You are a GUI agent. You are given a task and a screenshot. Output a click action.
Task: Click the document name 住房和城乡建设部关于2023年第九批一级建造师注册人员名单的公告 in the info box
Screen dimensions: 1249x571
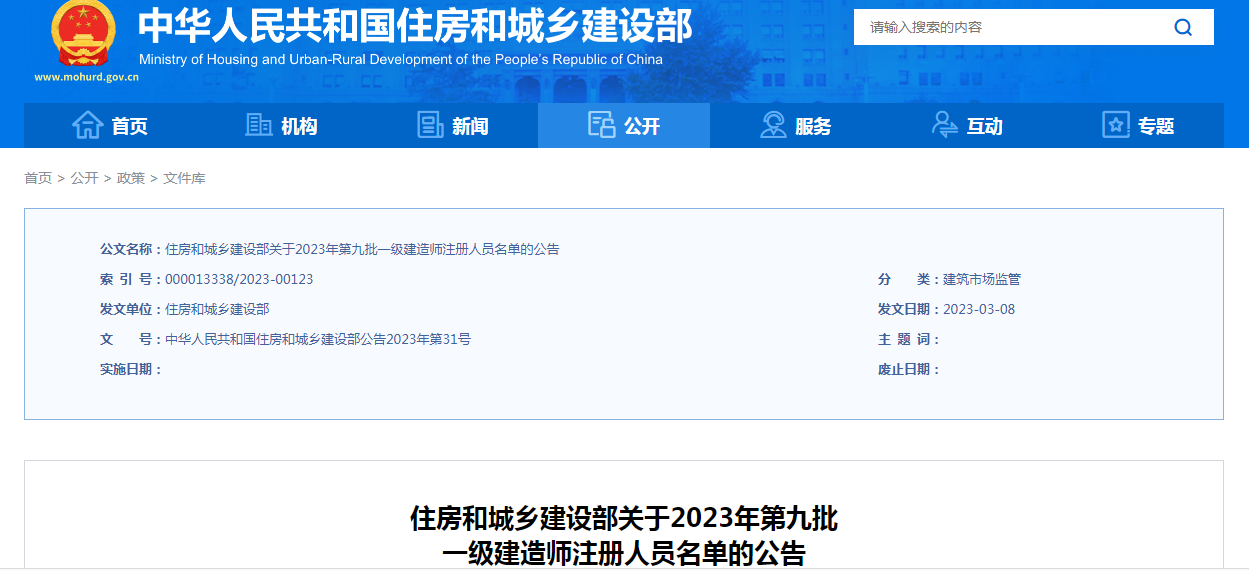[362, 249]
